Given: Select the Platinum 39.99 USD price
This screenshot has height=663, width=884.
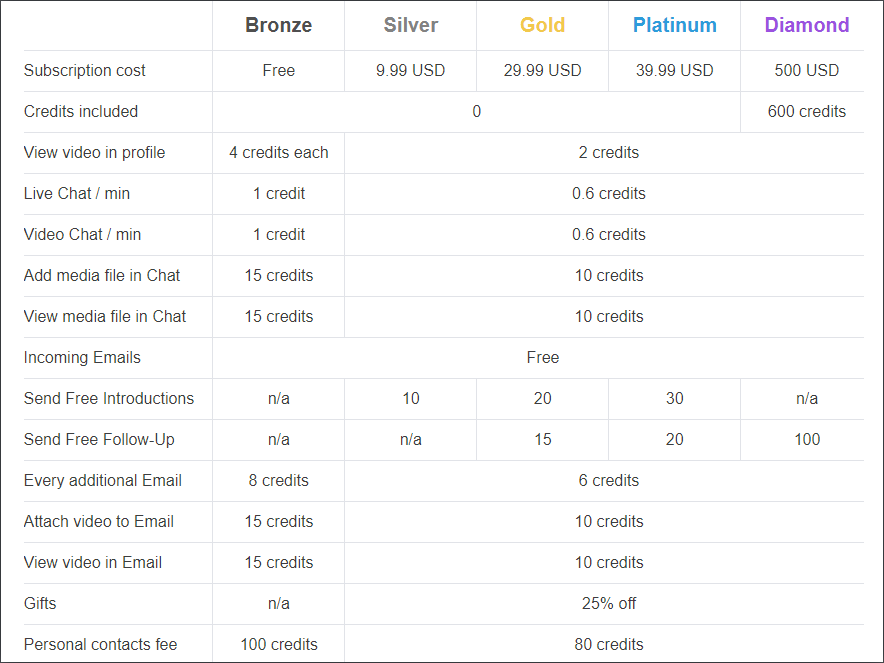Looking at the screenshot, I should click(x=674, y=70).
